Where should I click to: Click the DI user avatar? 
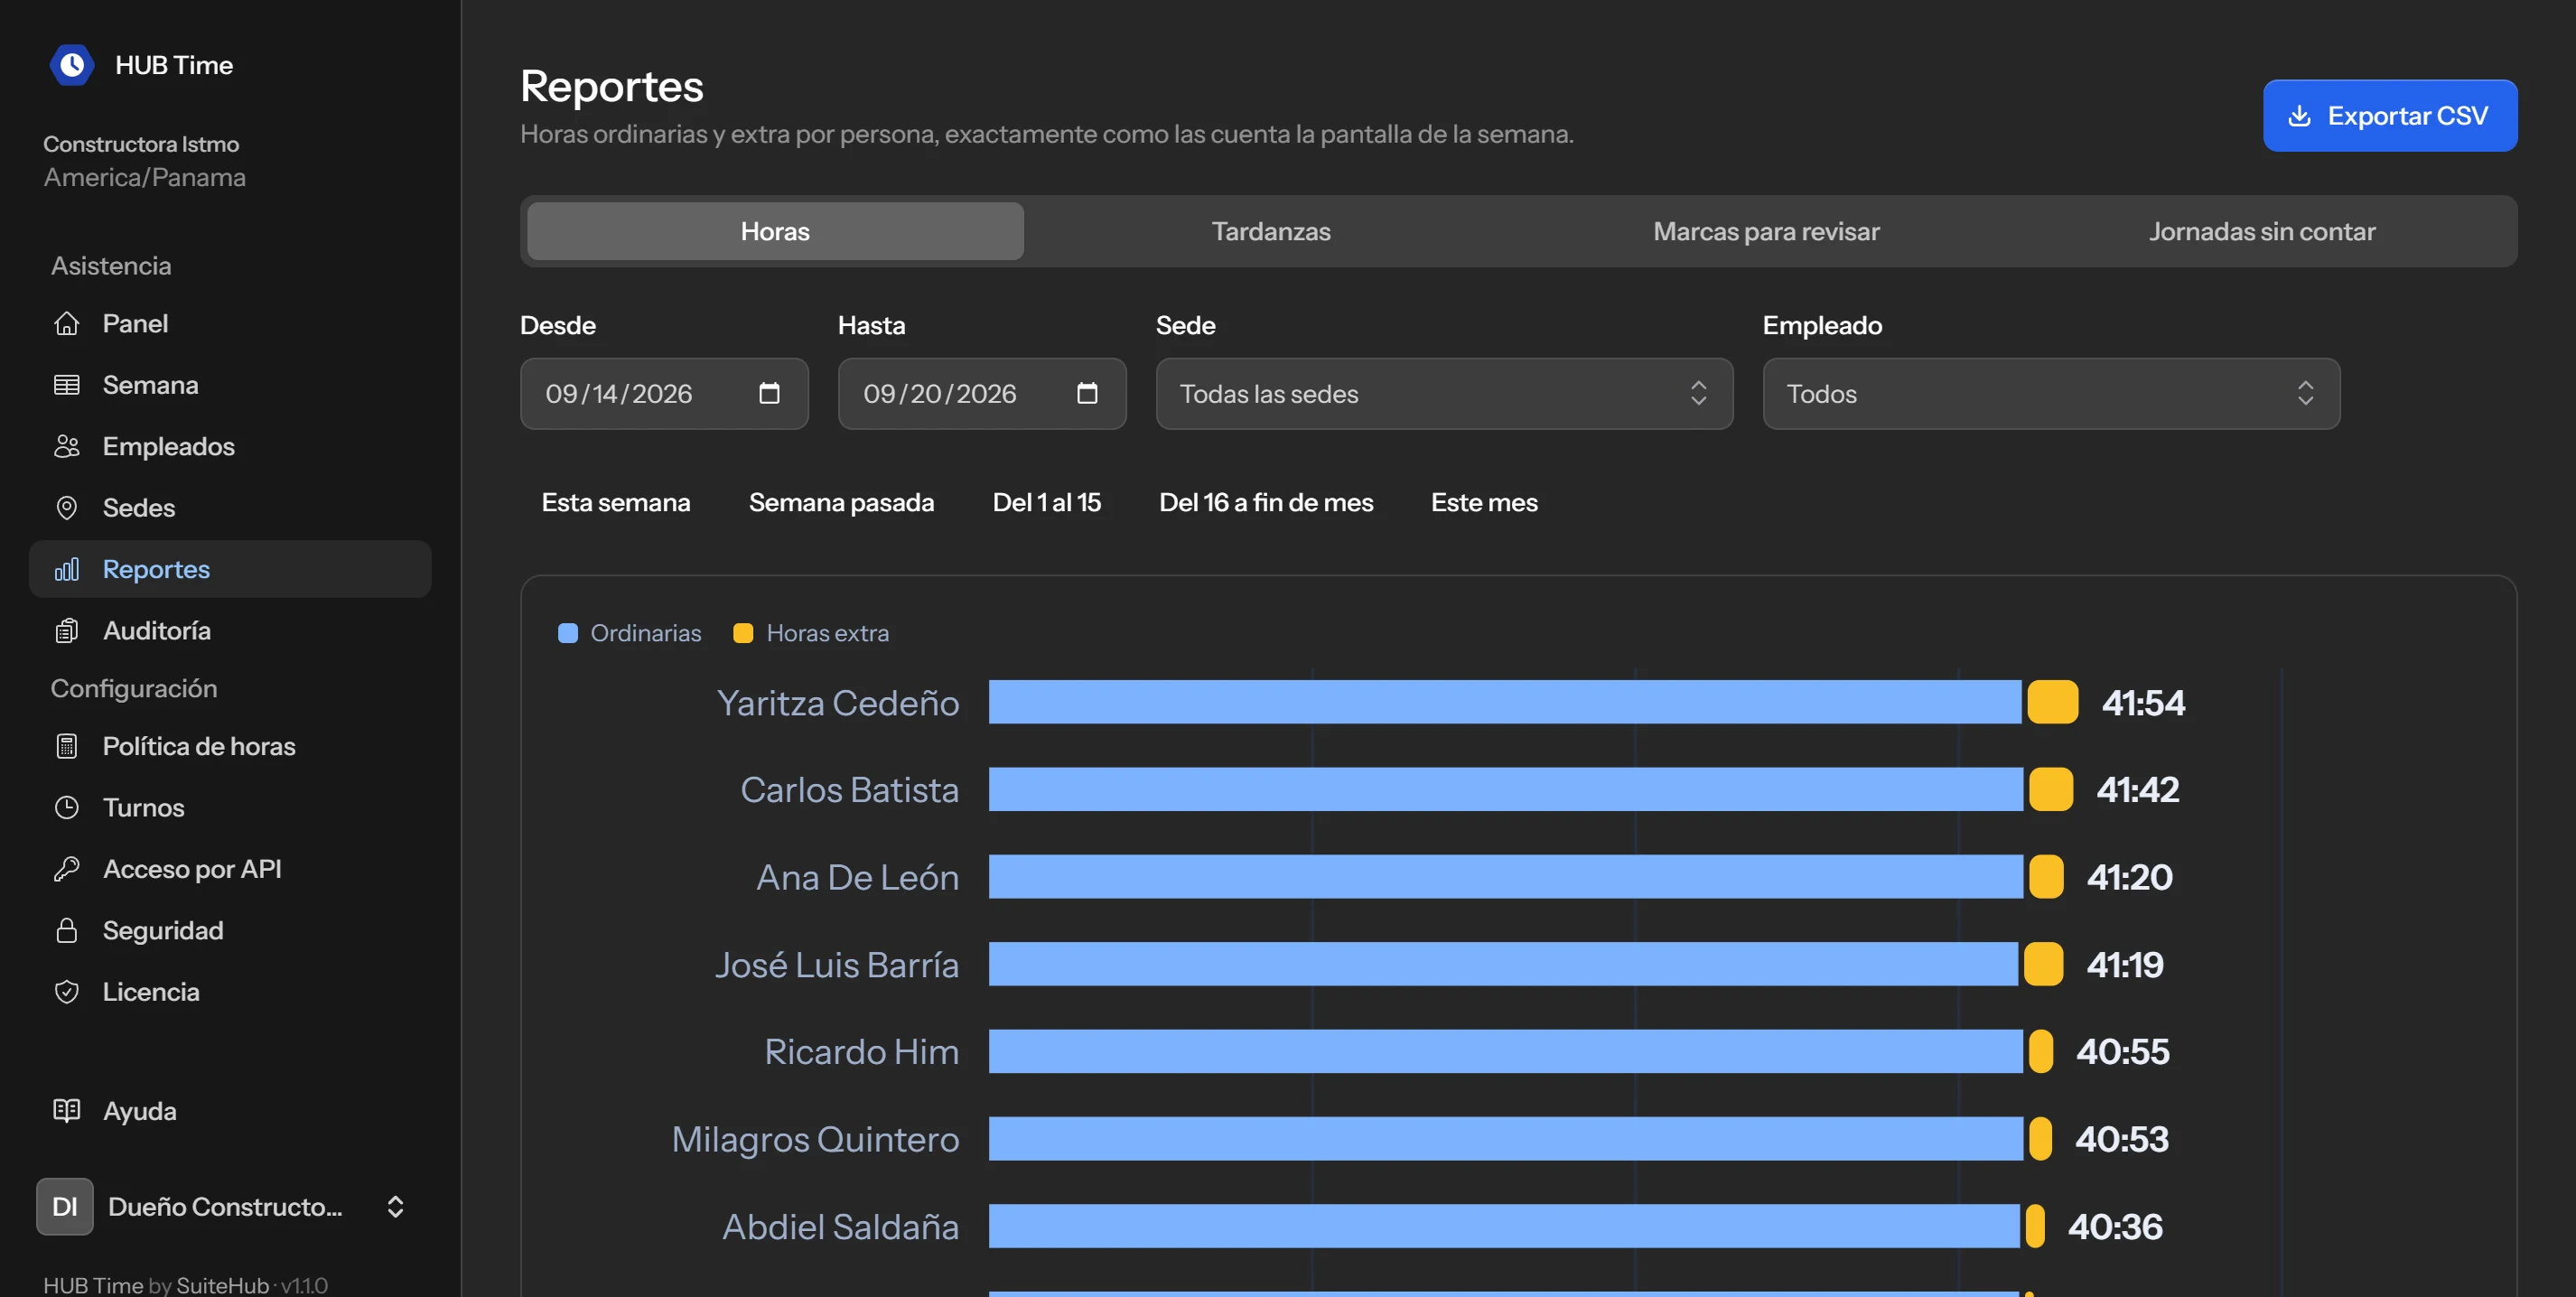65,1207
